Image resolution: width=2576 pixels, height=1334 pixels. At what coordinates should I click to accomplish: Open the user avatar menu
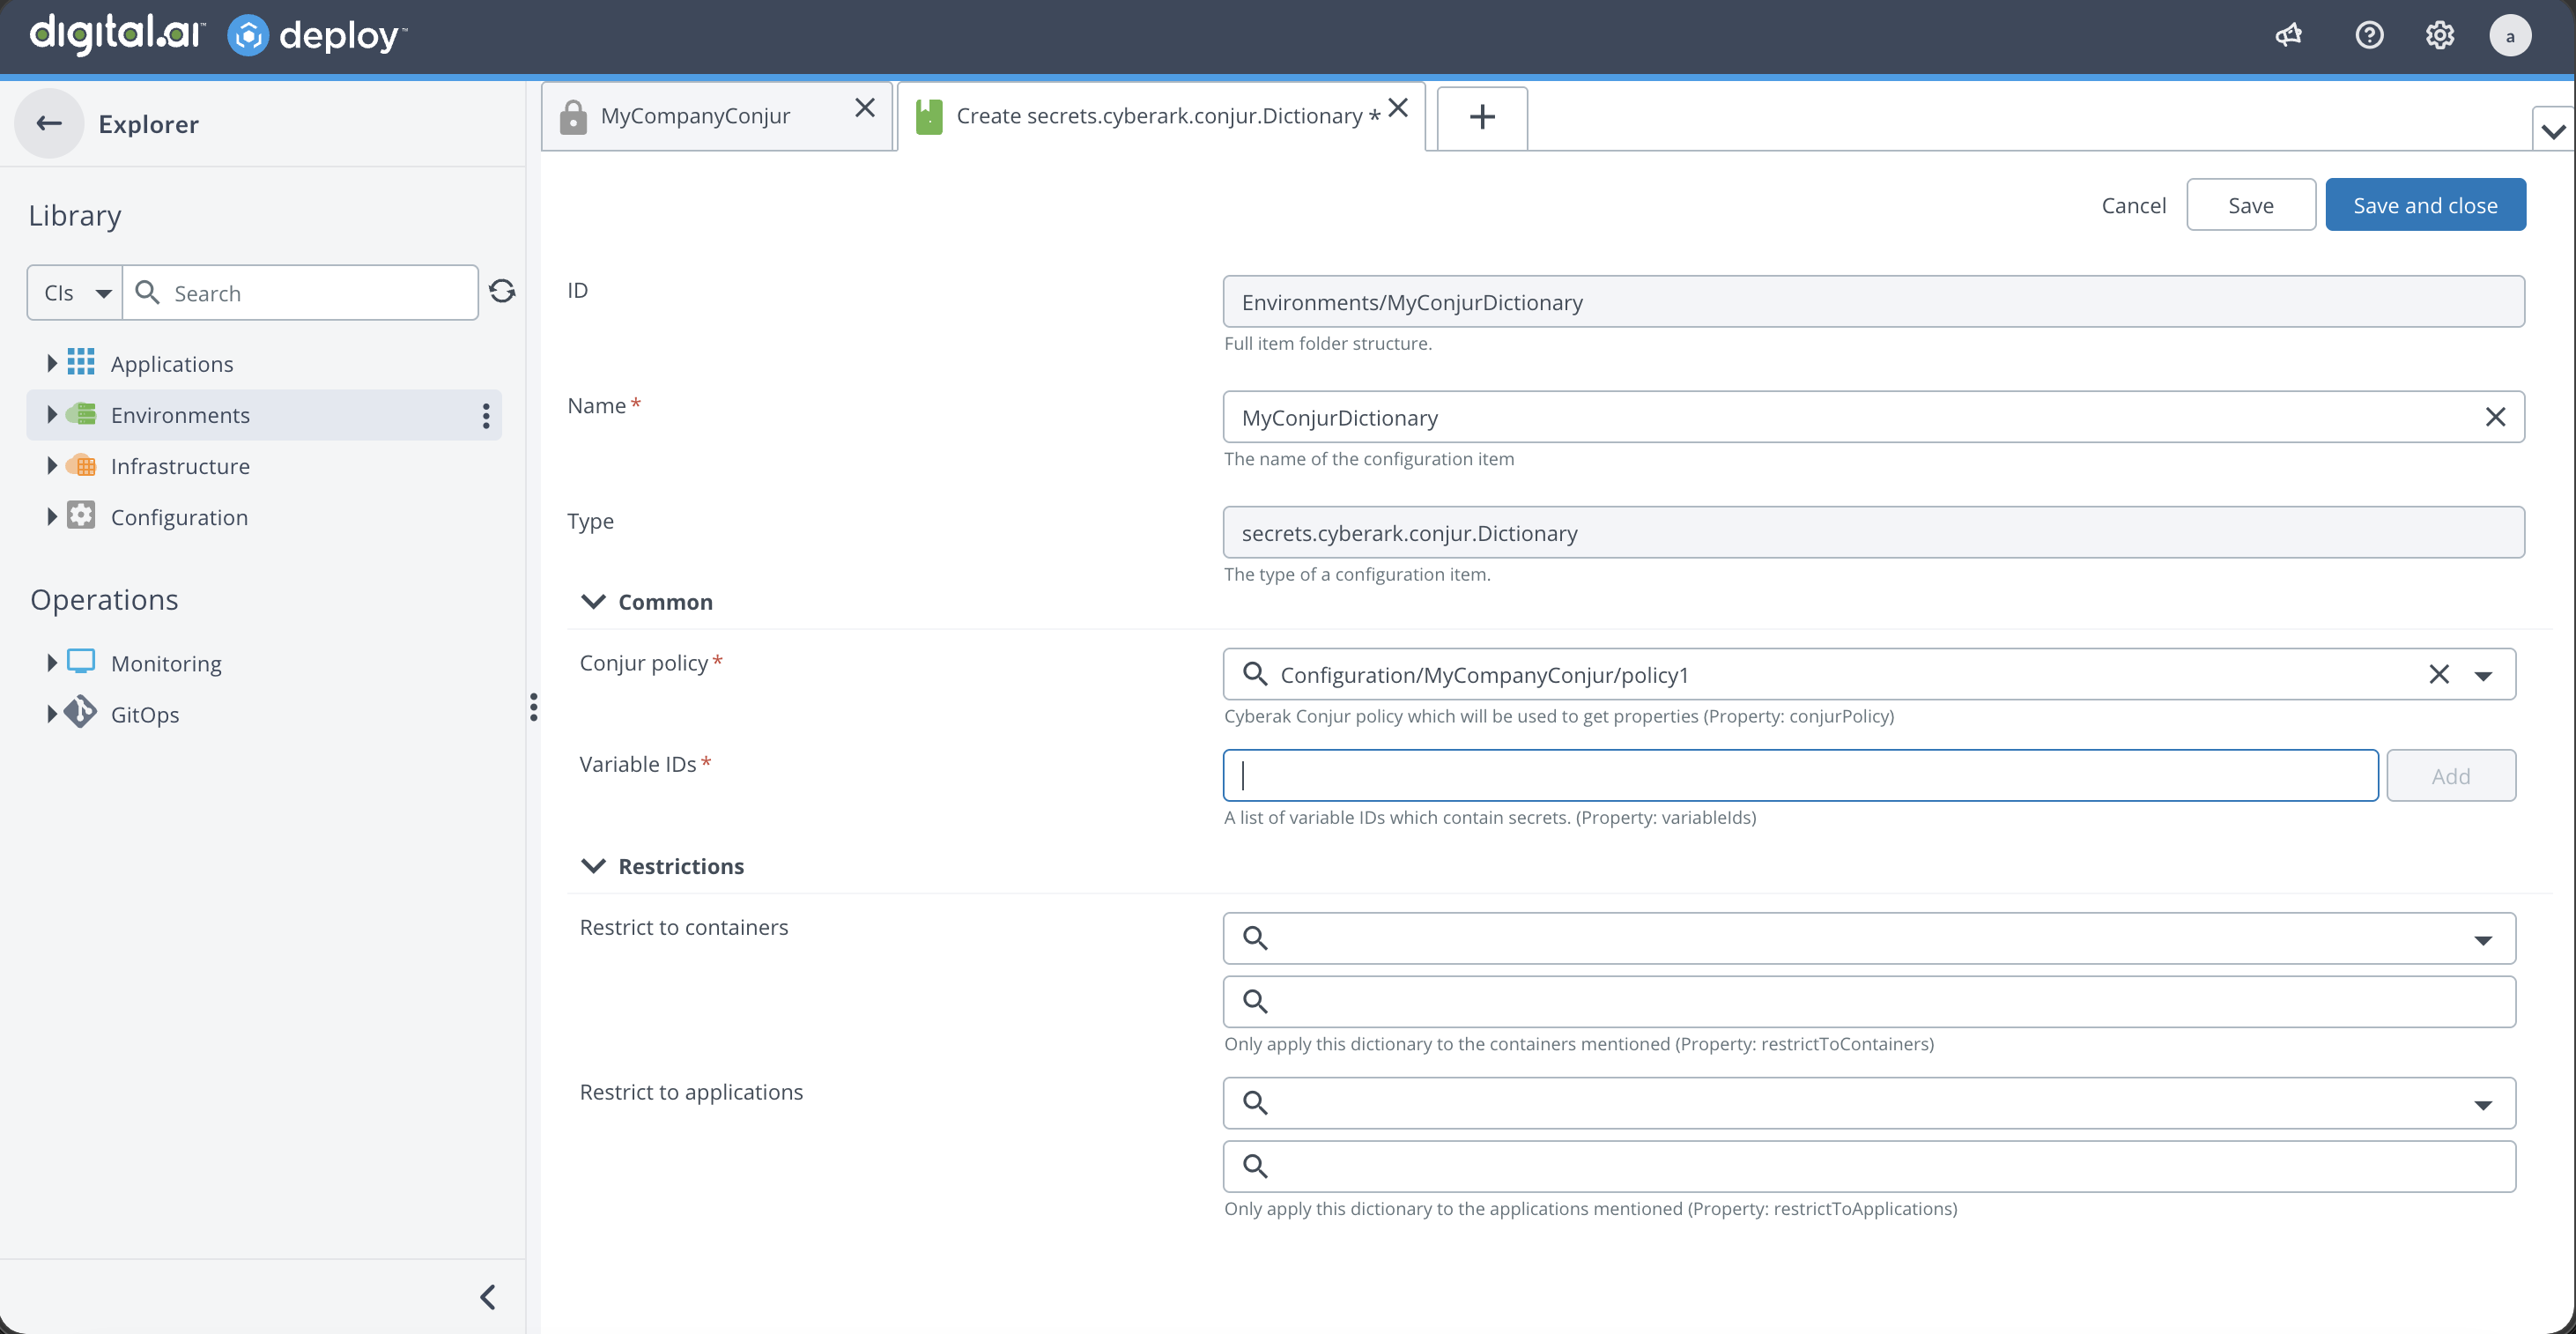[2510, 36]
